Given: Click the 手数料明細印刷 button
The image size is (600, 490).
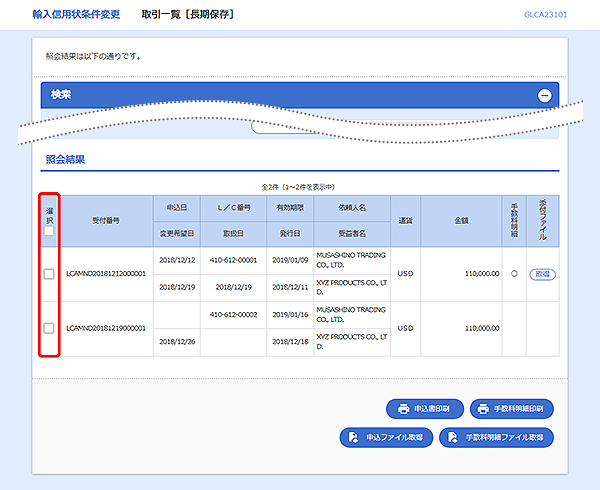Looking at the screenshot, I should [512, 409].
